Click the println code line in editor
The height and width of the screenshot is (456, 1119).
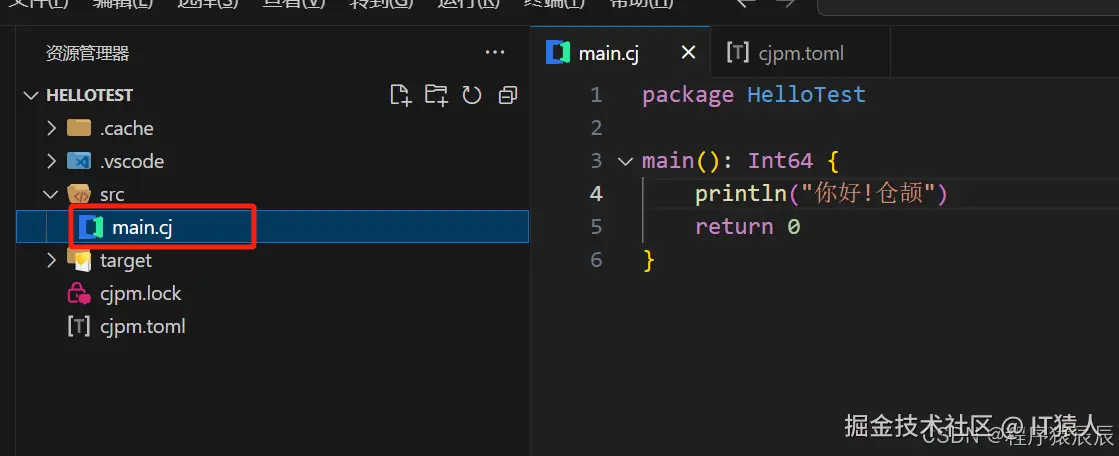tap(820, 194)
